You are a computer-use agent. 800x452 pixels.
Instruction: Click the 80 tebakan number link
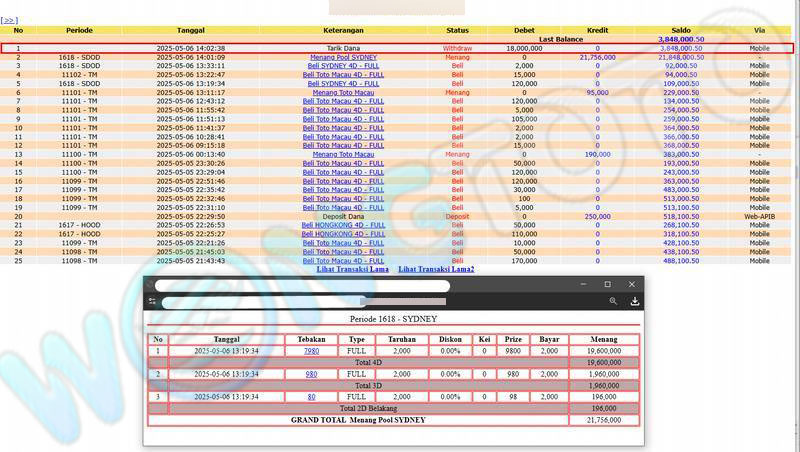click(x=311, y=396)
